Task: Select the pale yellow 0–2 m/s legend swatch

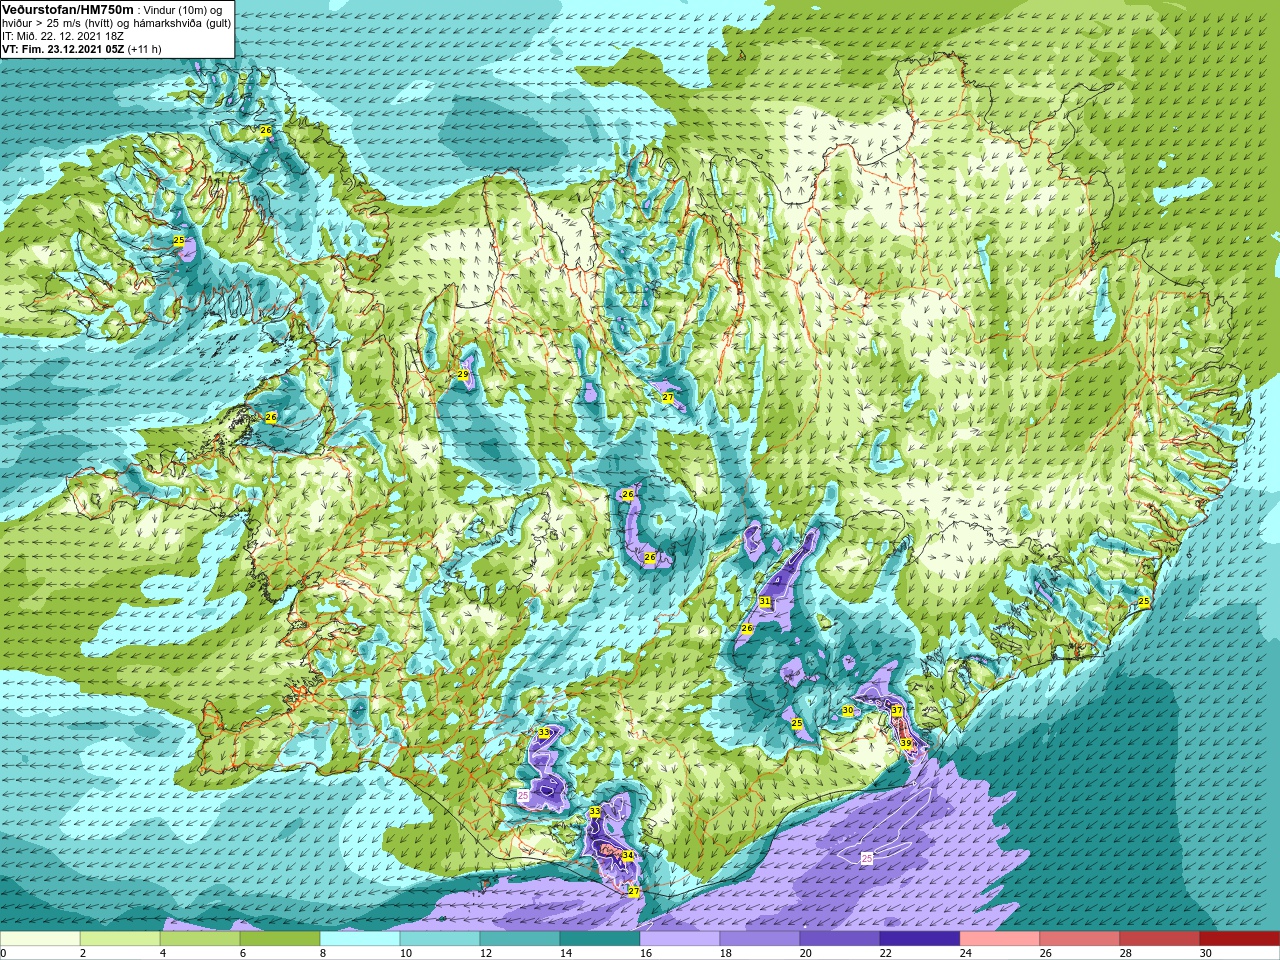Action: coord(40,938)
